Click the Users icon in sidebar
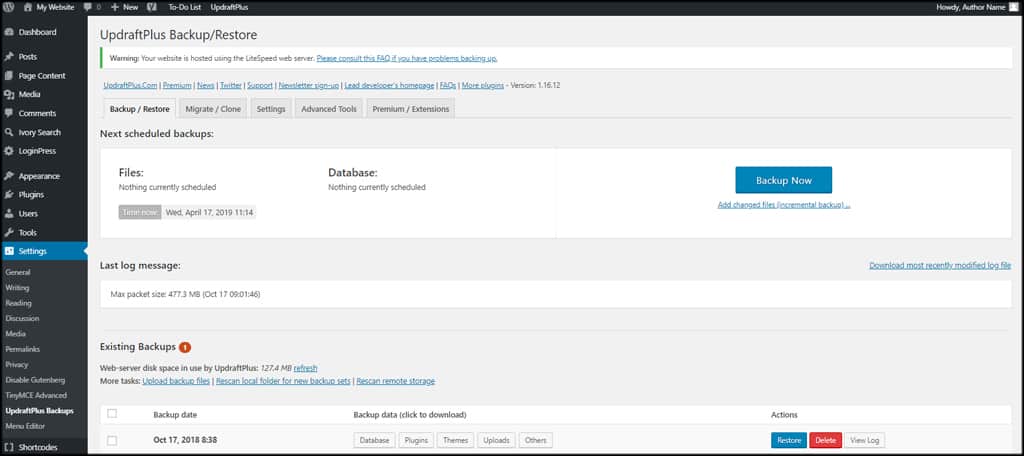Image resolution: width=1024 pixels, height=456 pixels. (9, 214)
